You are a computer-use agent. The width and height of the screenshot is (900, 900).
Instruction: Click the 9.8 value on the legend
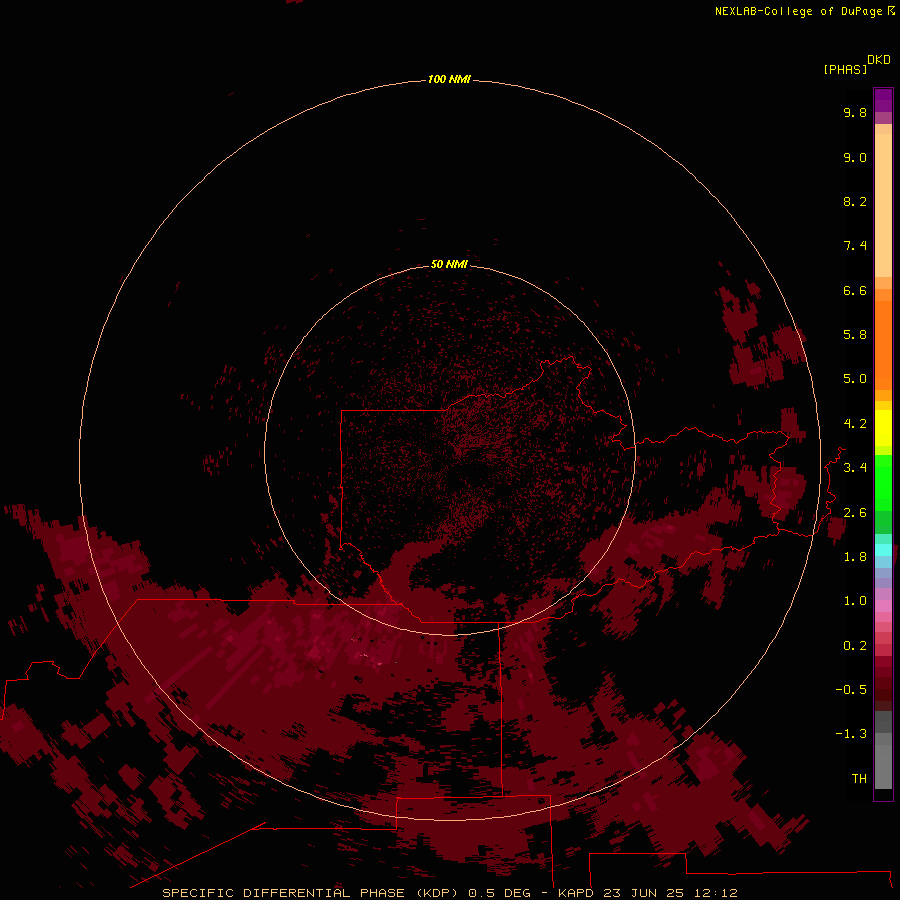pos(855,112)
